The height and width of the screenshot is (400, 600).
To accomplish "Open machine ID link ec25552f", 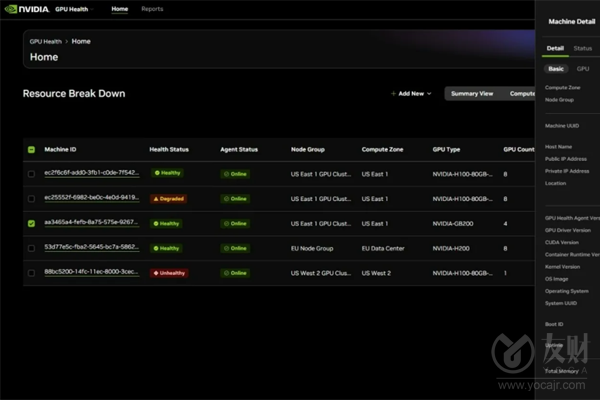I will (x=91, y=198).
